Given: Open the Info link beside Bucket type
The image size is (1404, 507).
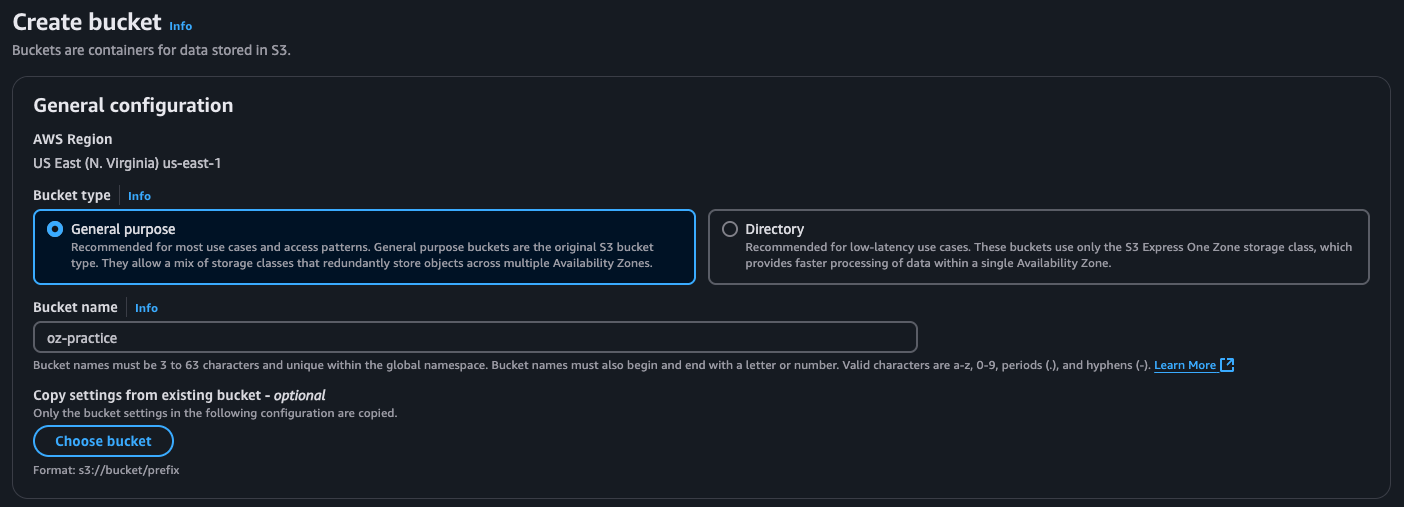Looking at the screenshot, I should (x=139, y=196).
